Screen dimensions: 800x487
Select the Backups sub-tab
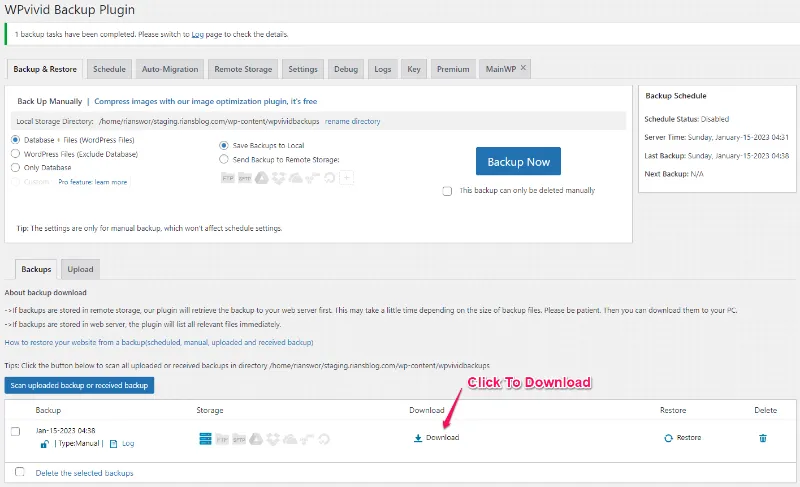(36, 269)
